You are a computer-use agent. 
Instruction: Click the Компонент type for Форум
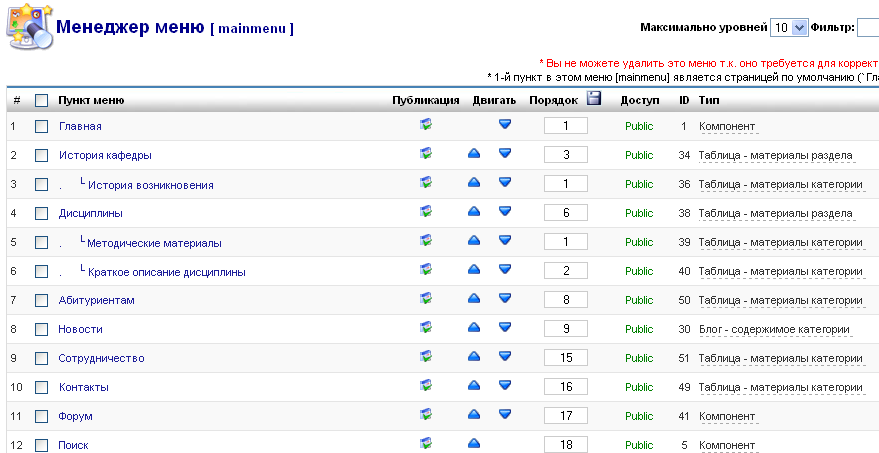pyautogui.click(x=727, y=416)
